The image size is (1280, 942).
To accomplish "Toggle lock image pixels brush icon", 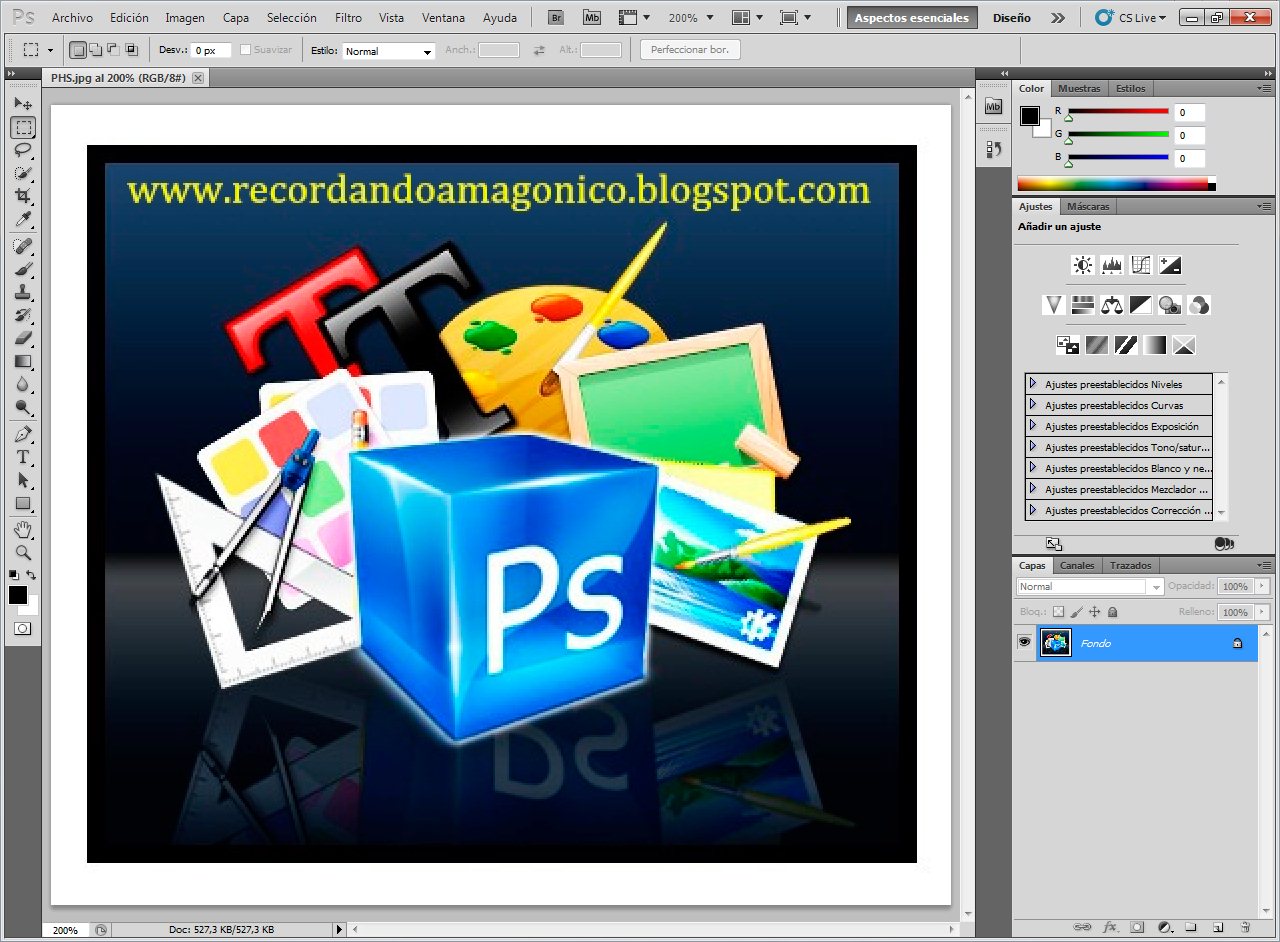I will 1076,611.
